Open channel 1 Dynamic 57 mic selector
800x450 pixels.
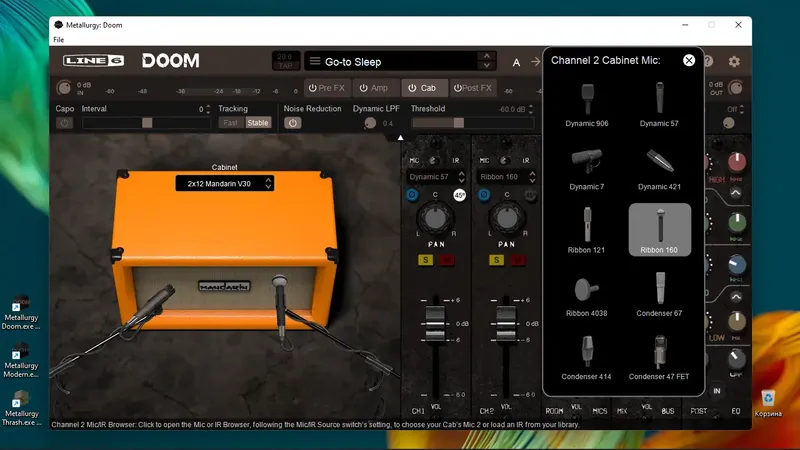click(436, 177)
